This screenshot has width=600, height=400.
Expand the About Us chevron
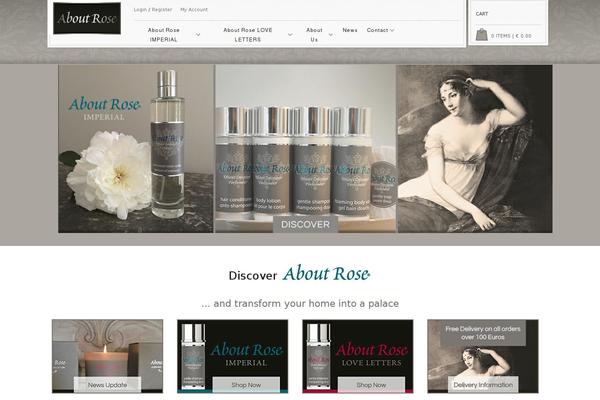coord(331,34)
